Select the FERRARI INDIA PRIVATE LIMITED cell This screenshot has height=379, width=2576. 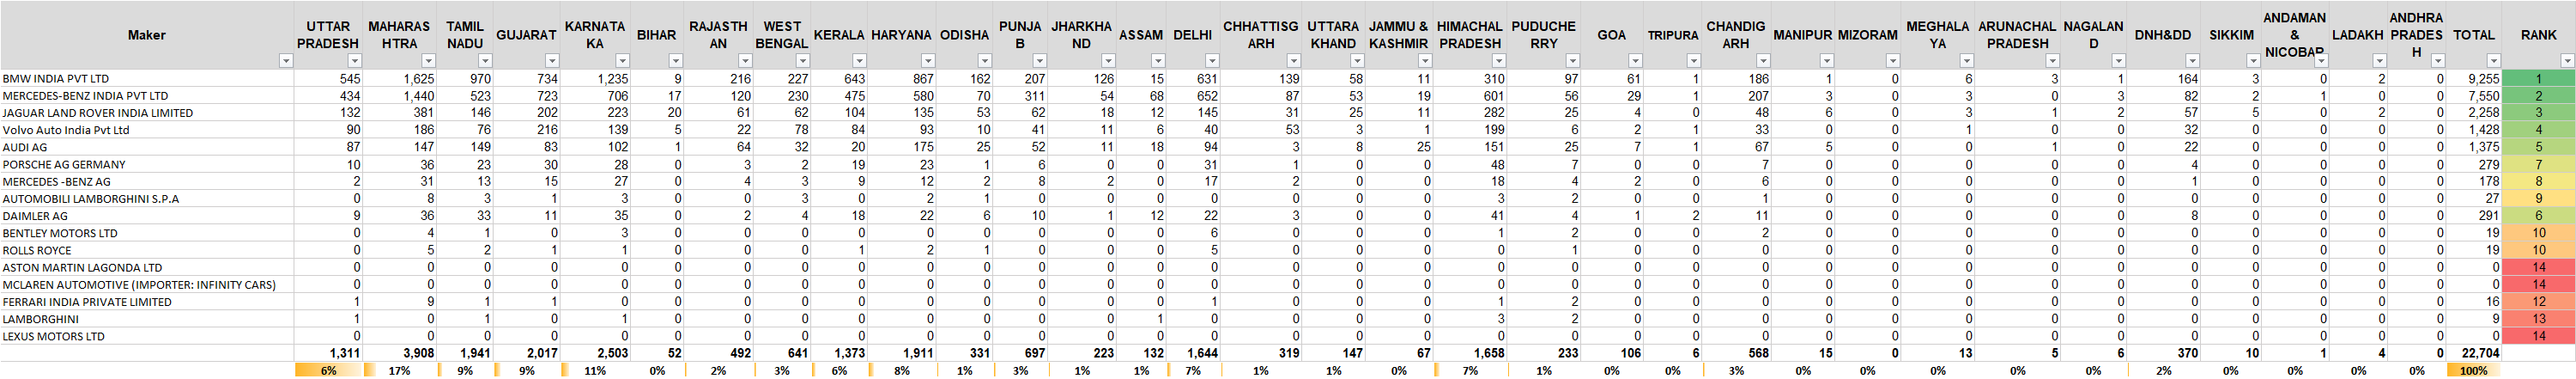[x=147, y=302]
